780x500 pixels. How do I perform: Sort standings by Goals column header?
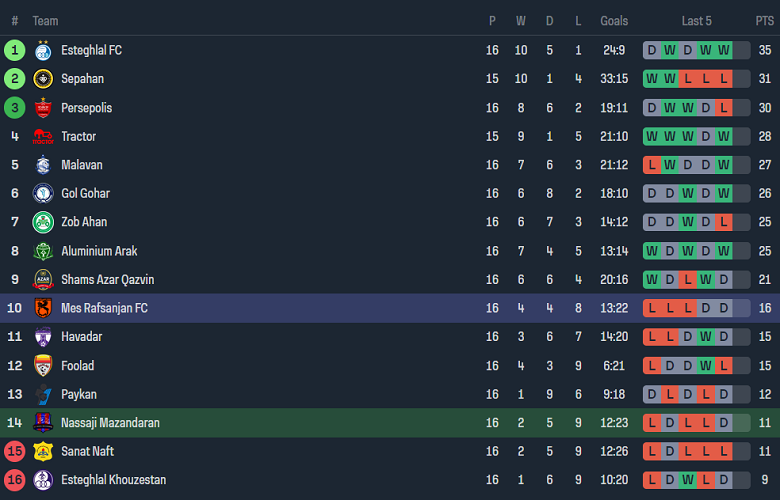pyautogui.click(x=614, y=21)
